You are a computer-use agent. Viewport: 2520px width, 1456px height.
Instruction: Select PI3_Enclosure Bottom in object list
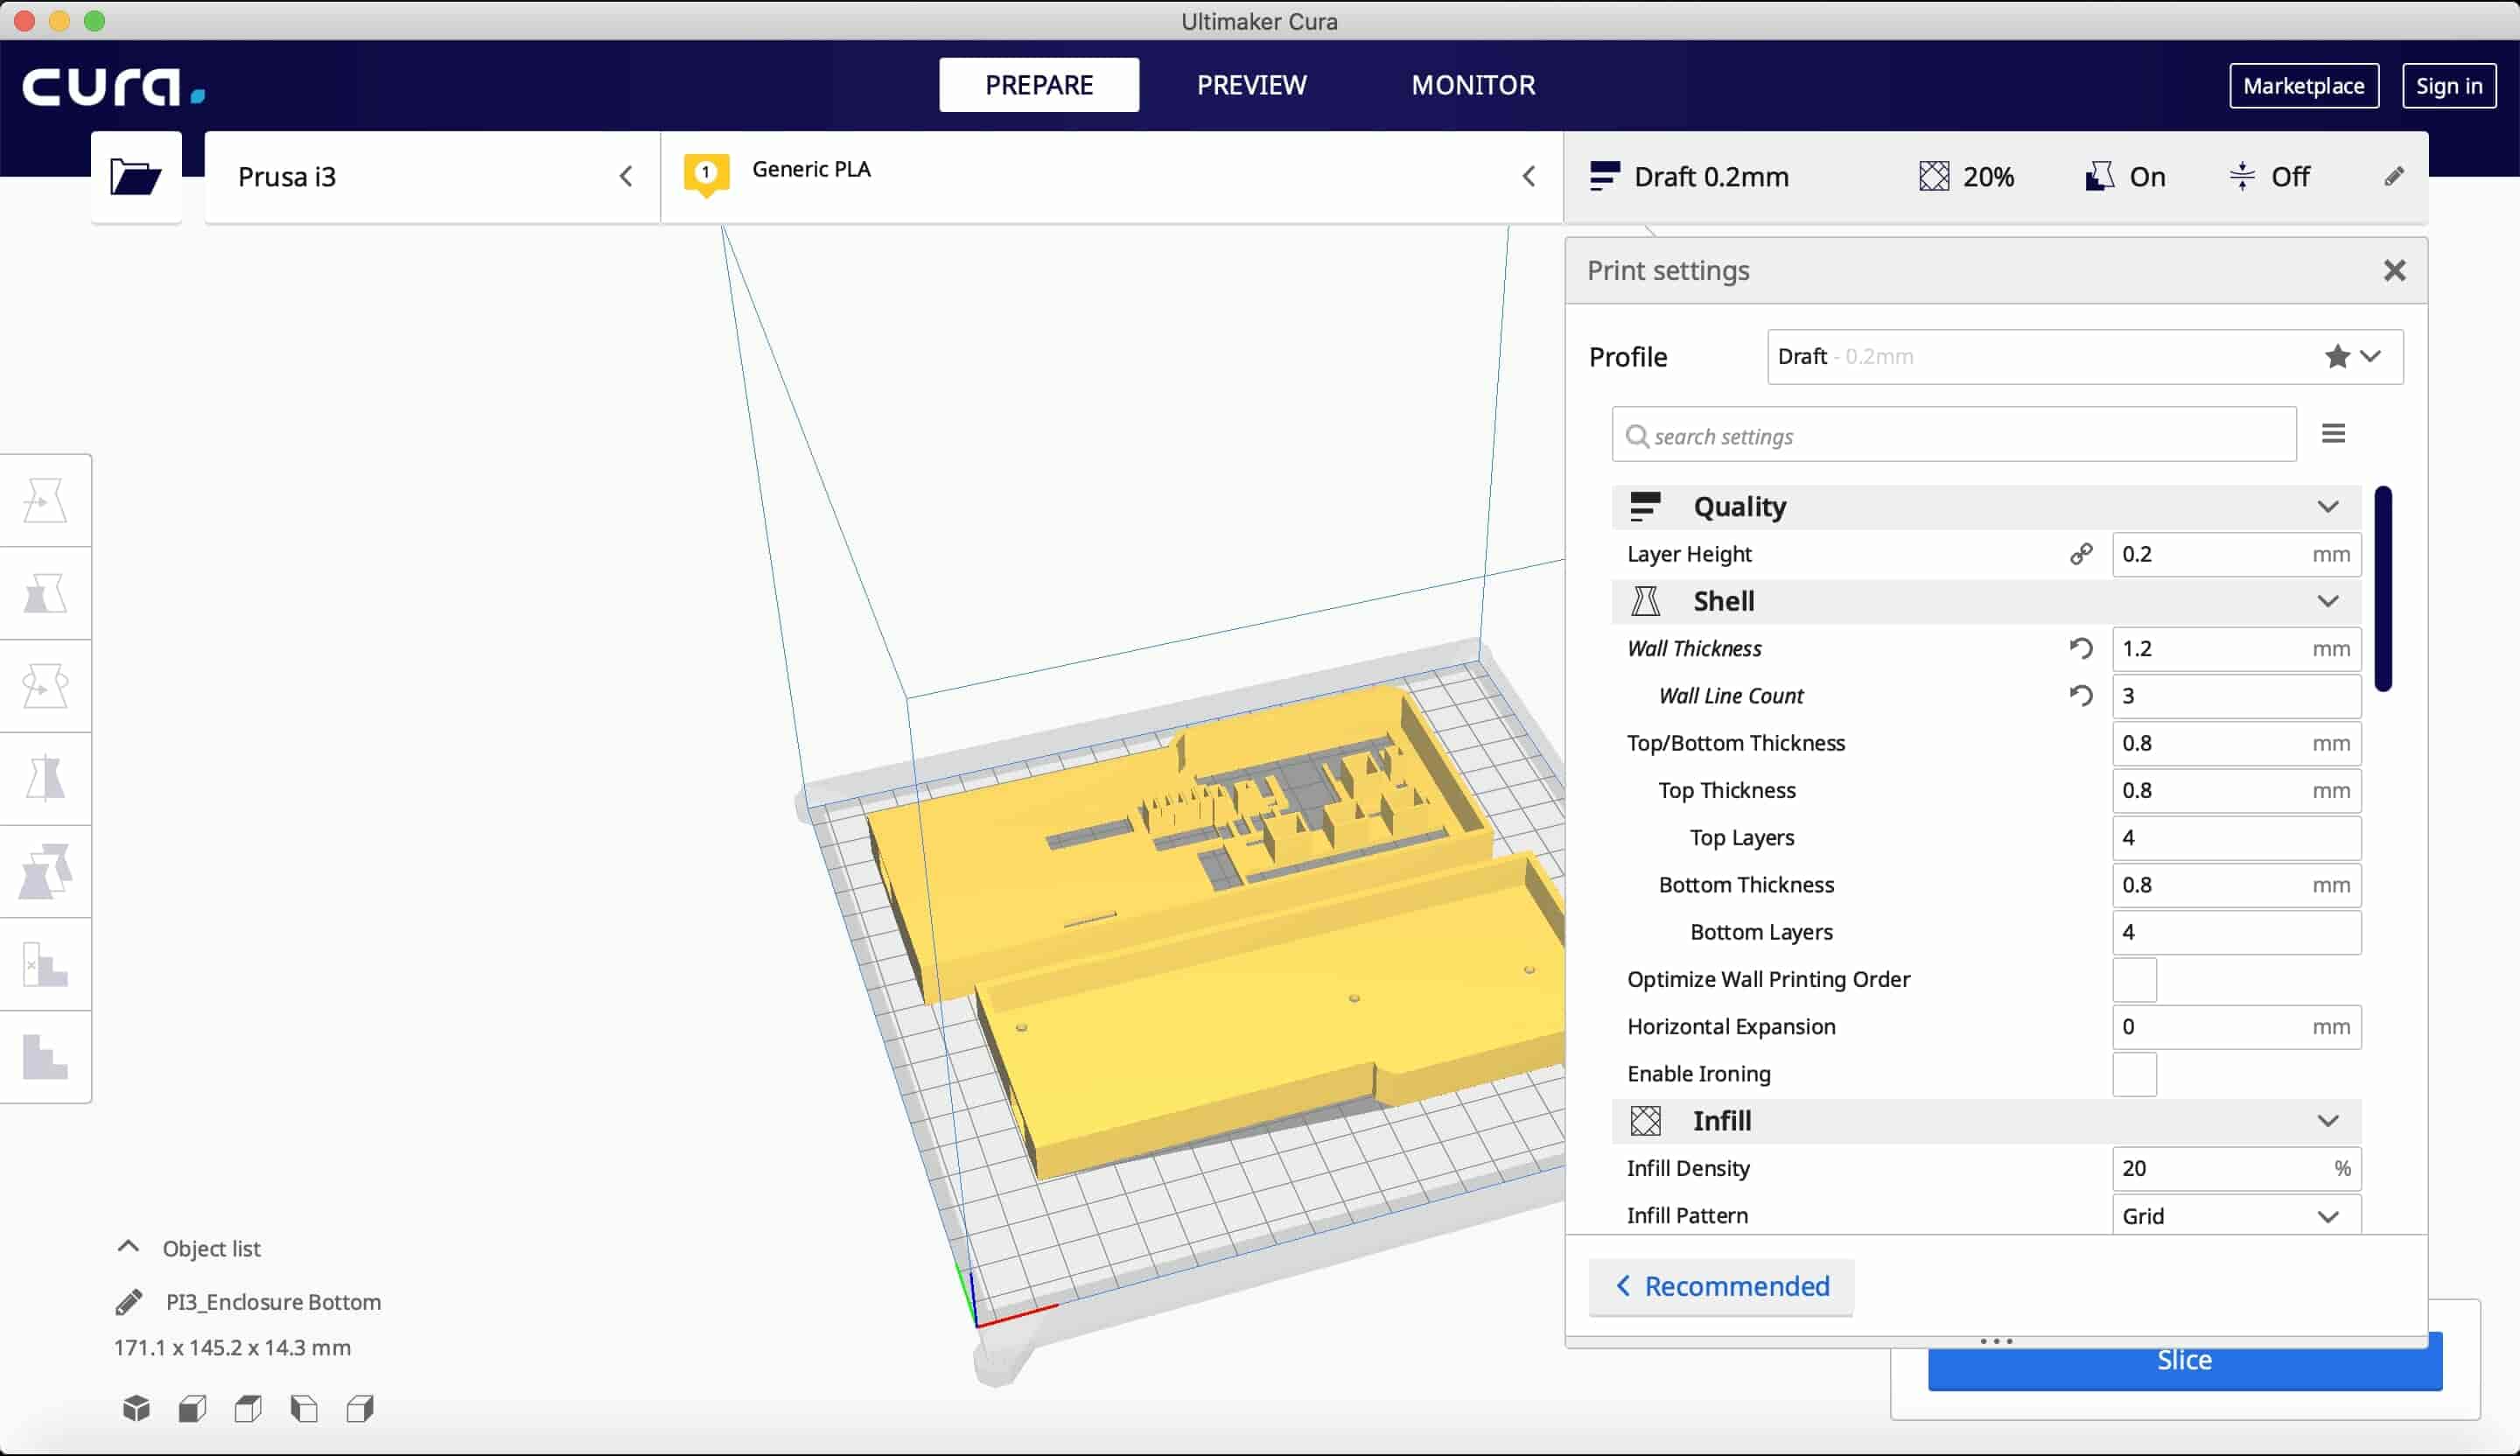coord(273,1302)
